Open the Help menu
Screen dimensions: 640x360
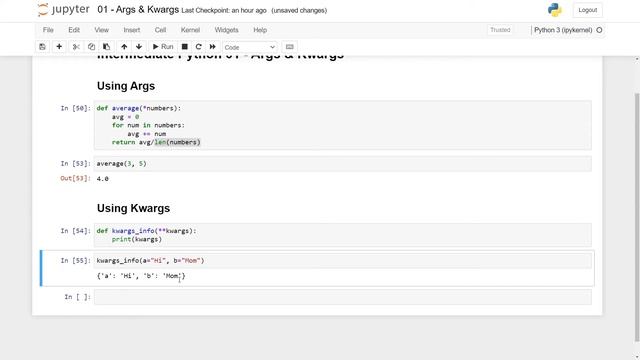click(x=260, y=30)
